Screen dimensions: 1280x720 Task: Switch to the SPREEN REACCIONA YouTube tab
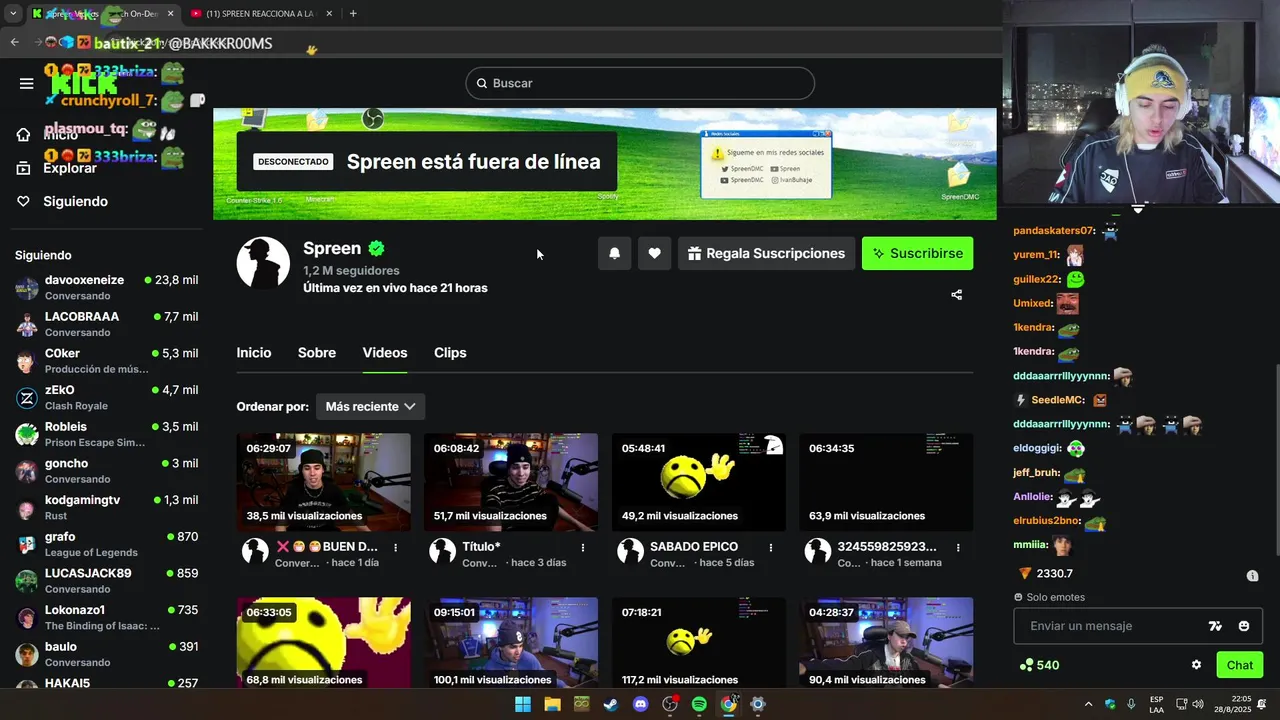[262, 13]
